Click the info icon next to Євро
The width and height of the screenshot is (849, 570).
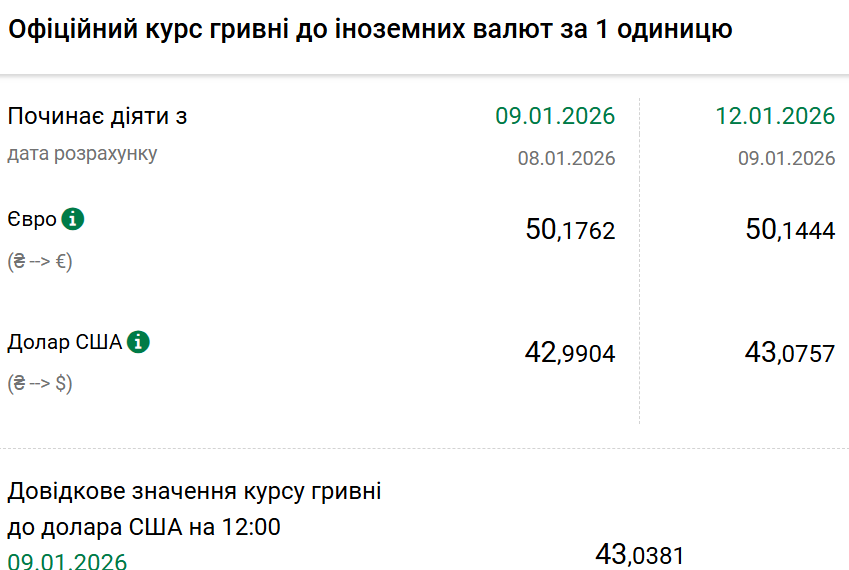(x=73, y=219)
